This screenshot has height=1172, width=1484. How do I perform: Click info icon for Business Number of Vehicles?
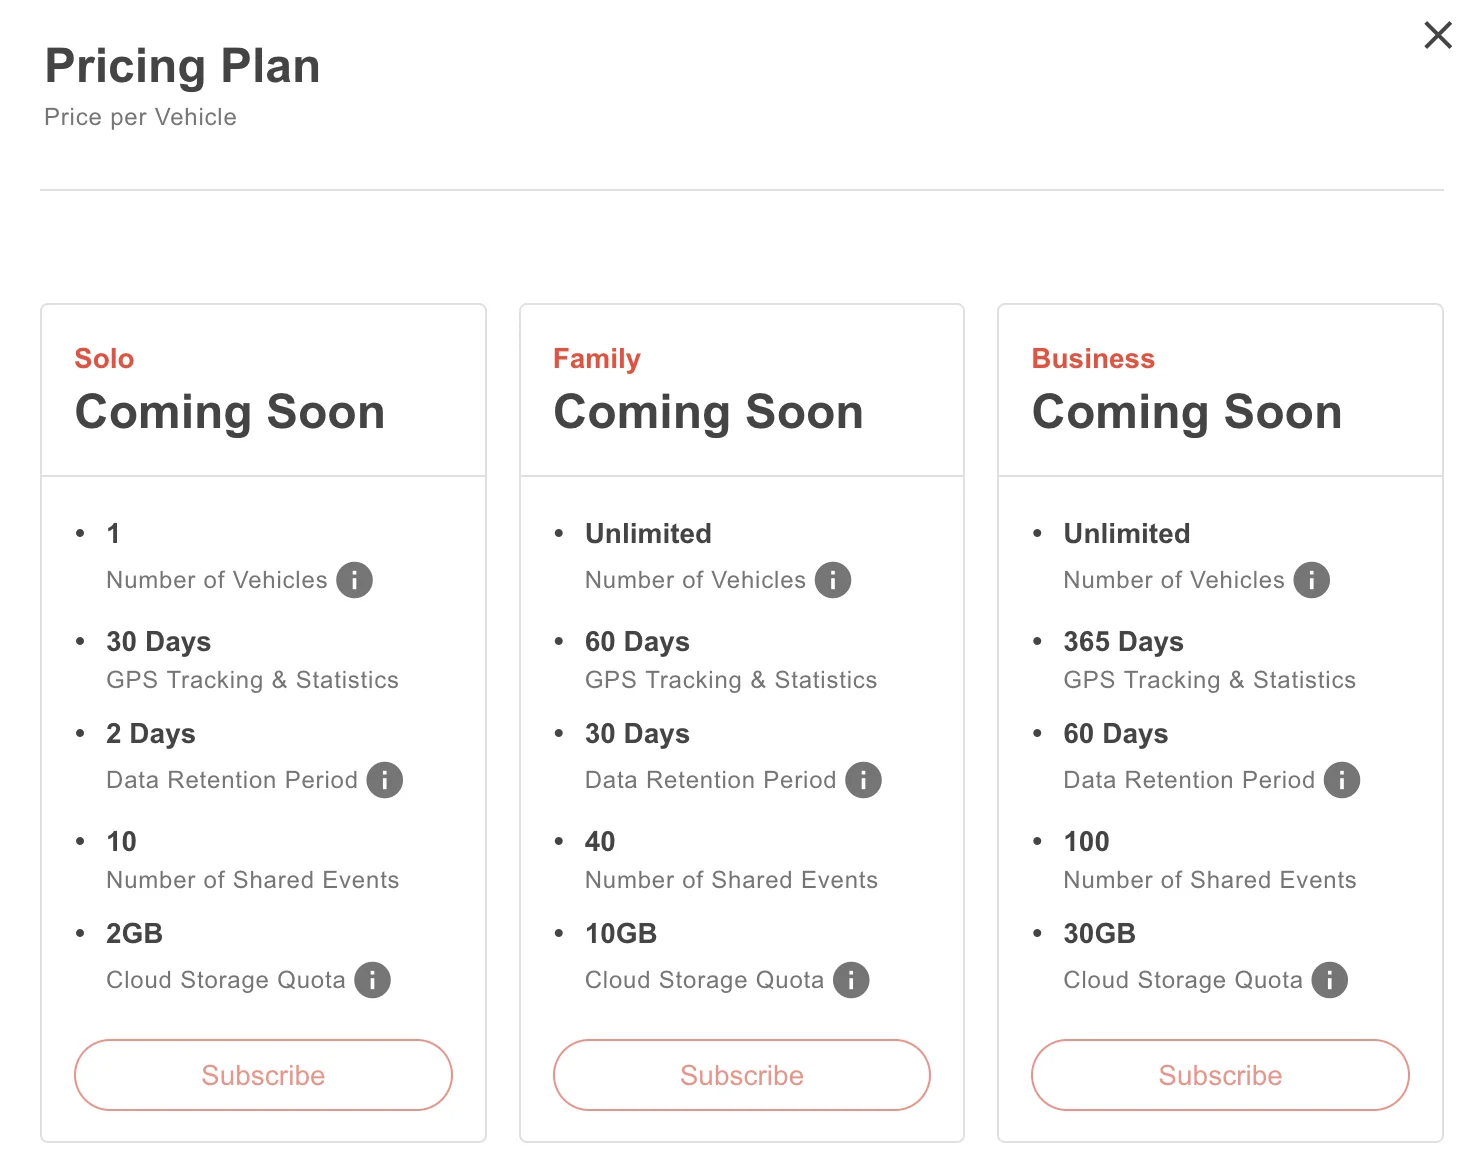[1312, 580]
